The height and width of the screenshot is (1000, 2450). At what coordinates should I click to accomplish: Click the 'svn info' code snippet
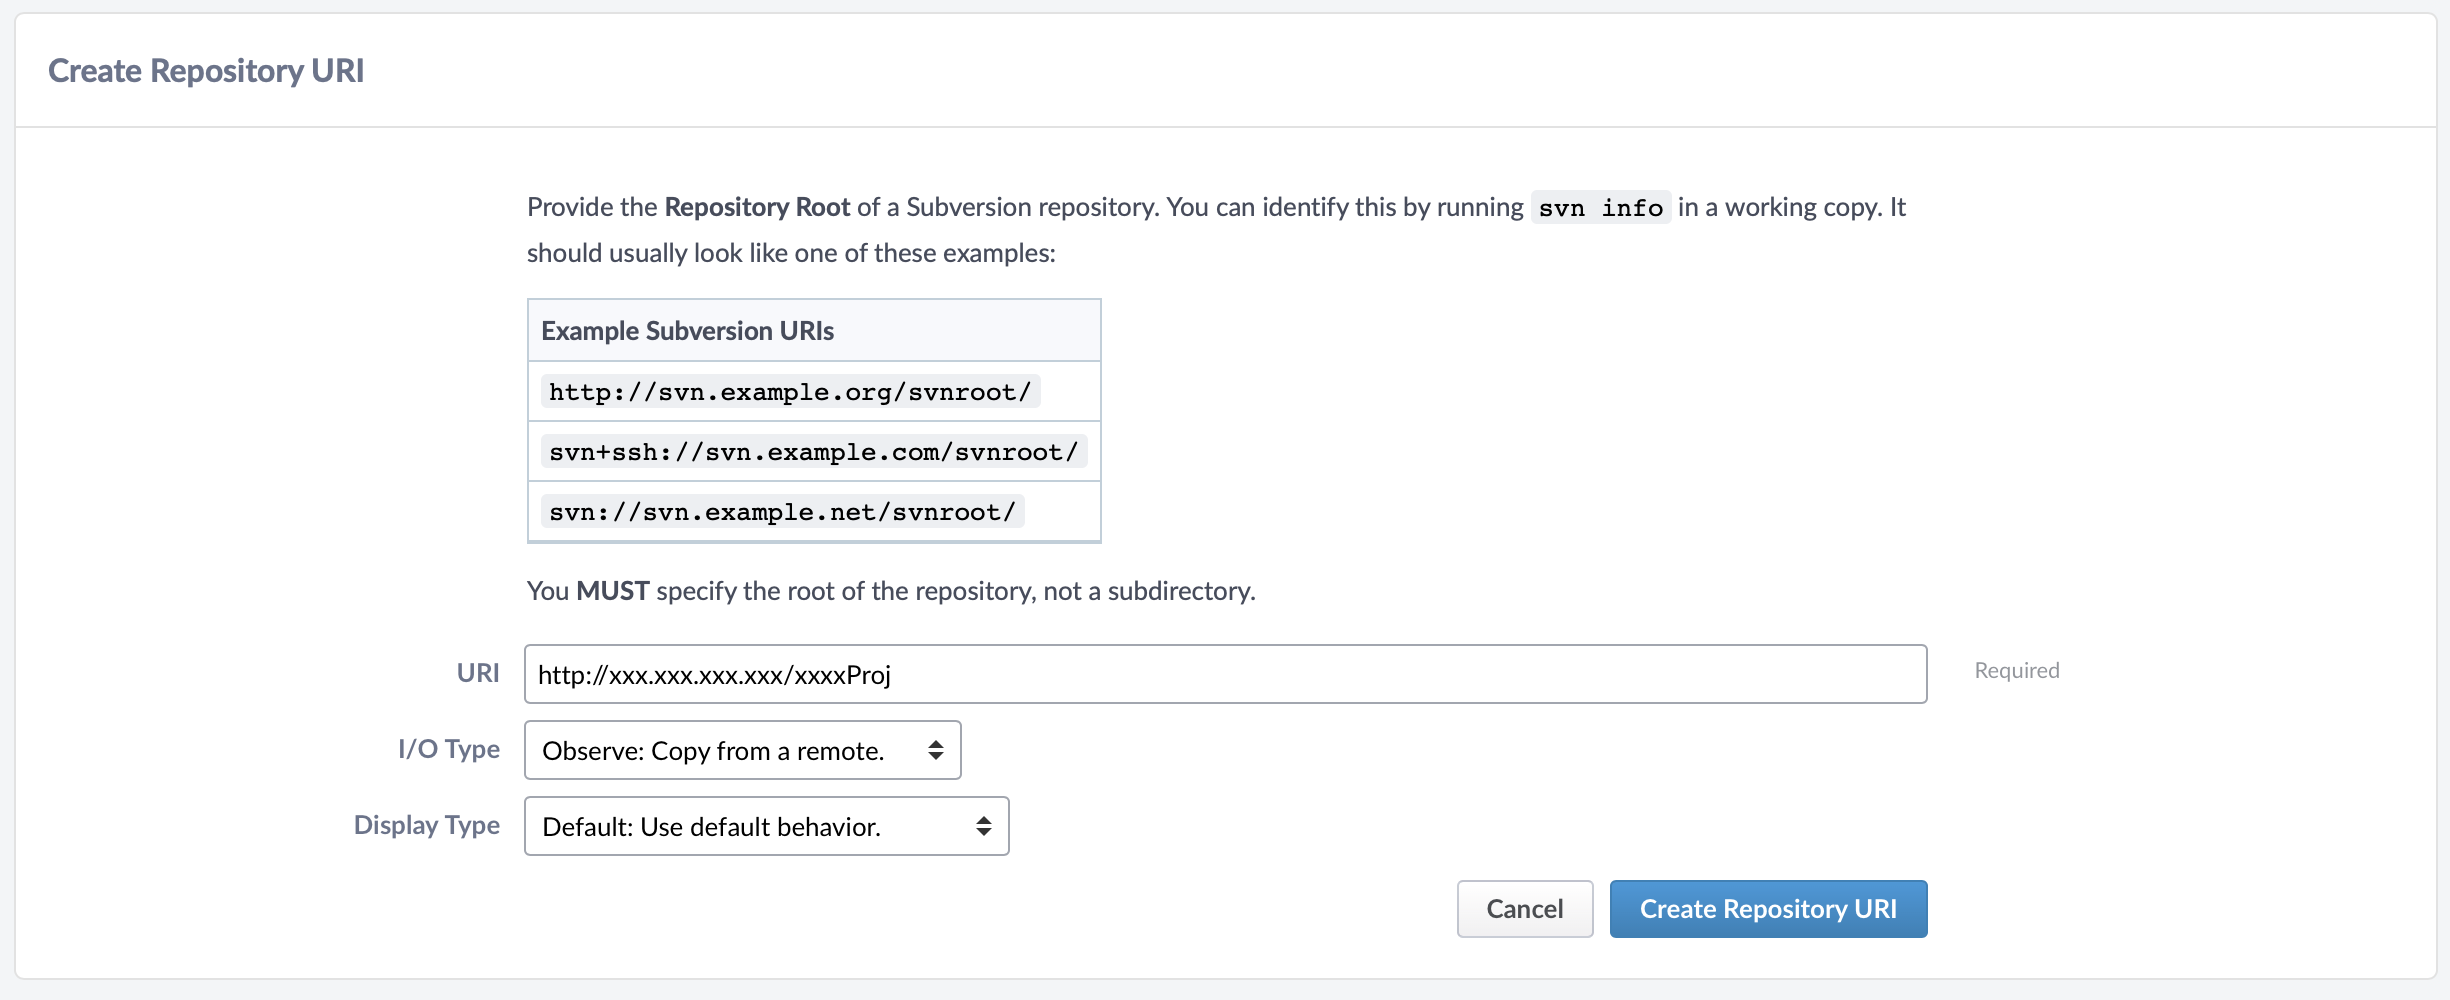point(1600,207)
